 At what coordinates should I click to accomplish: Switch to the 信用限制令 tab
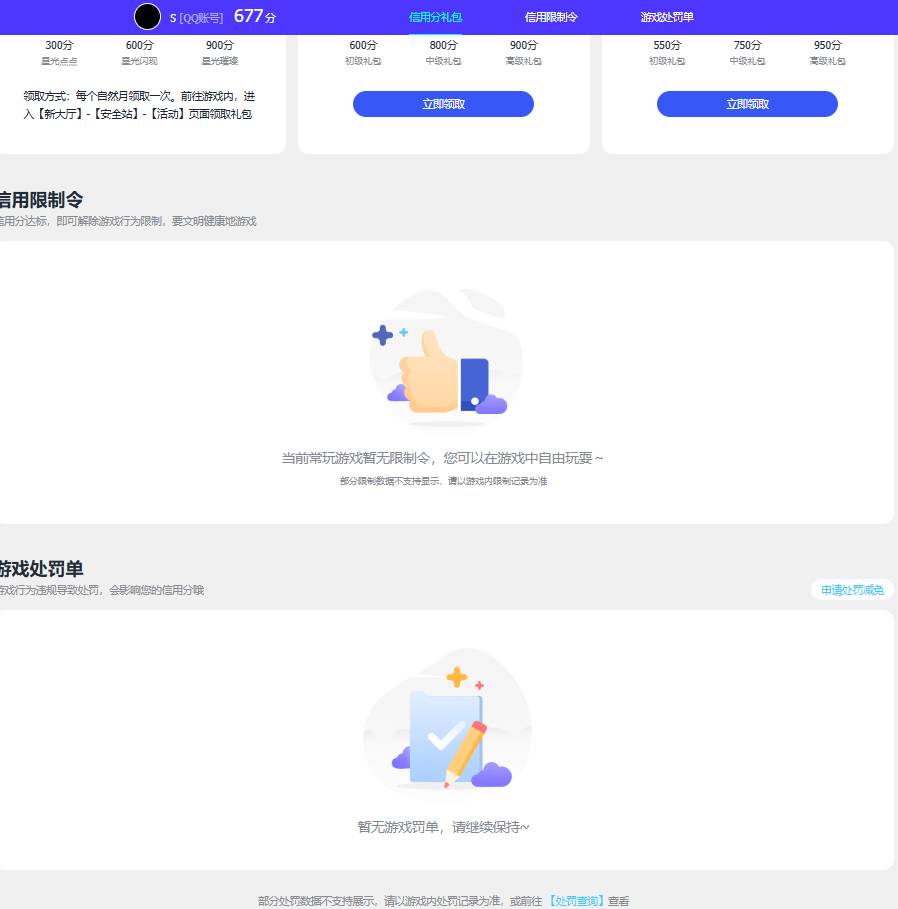[551, 17]
